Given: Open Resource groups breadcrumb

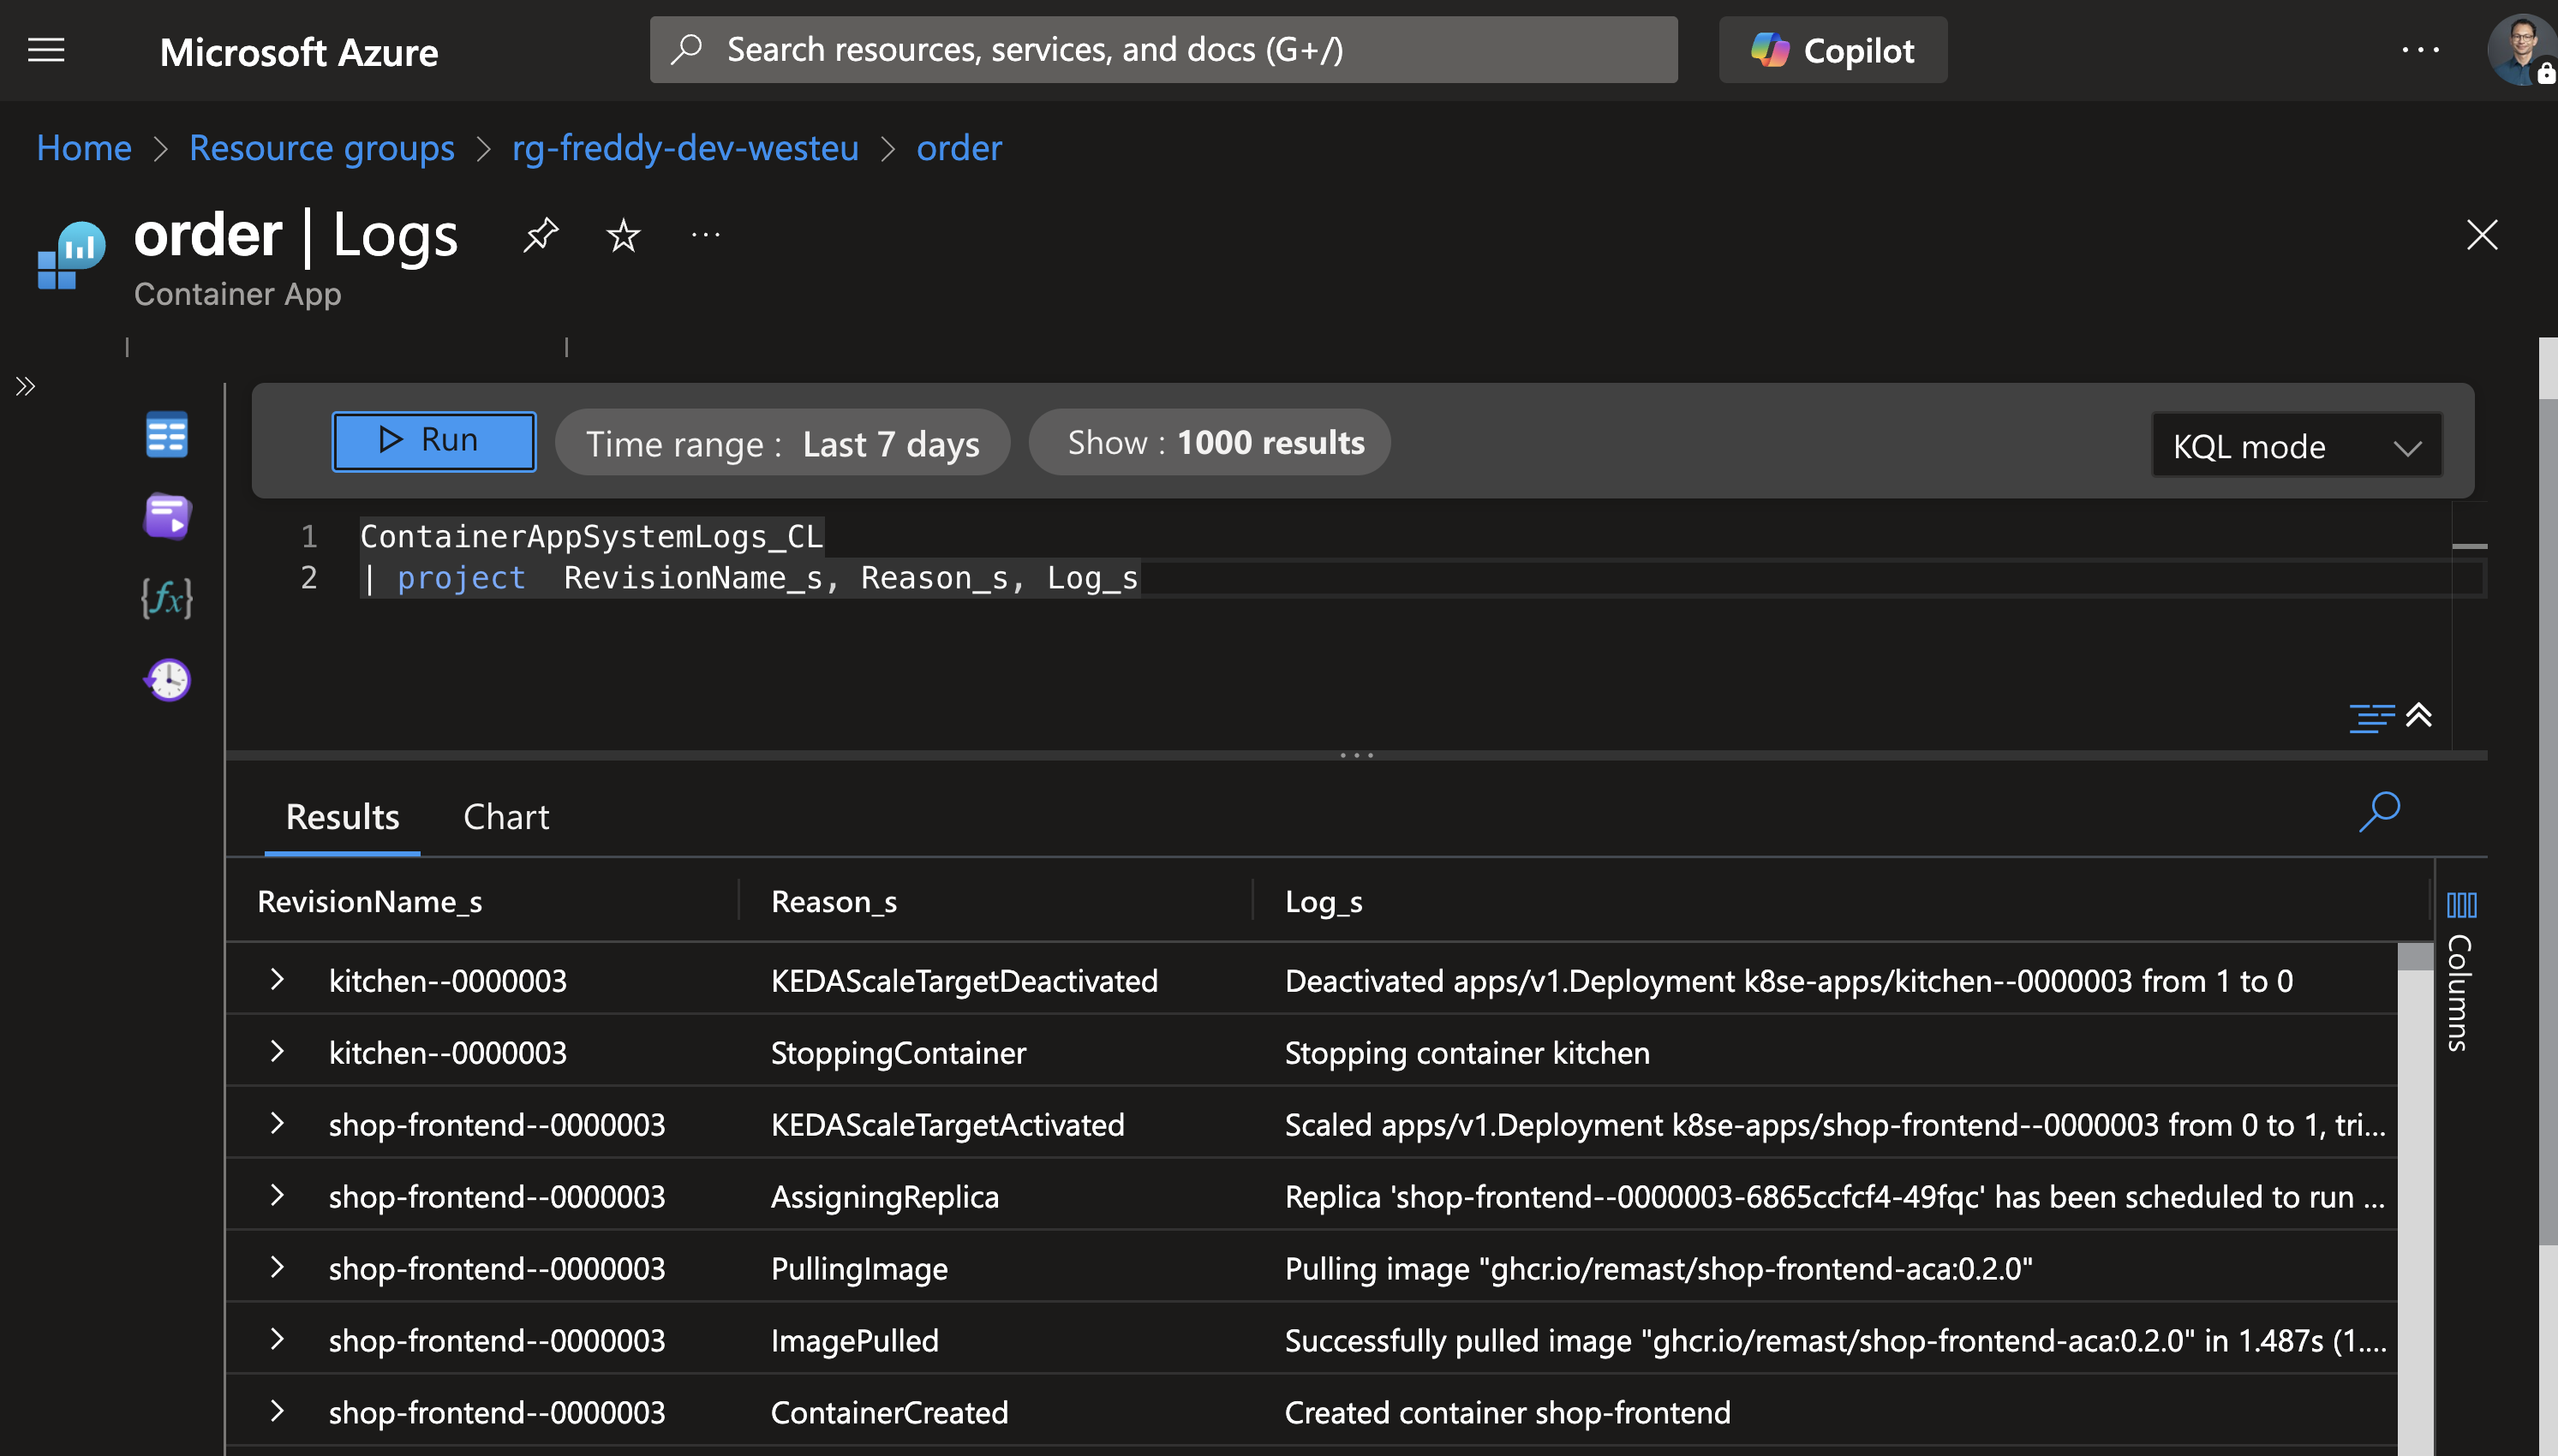Looking at the screenshot, I should tap(321, 148).
